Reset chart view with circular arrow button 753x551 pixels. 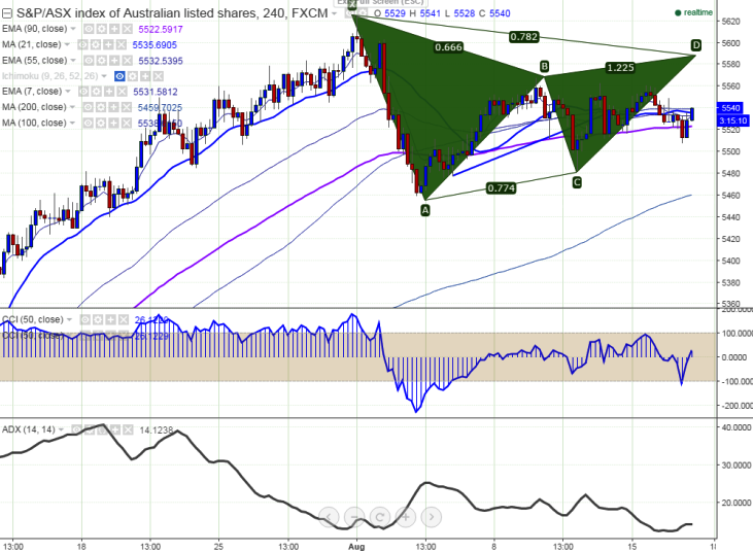pos(380,517)
